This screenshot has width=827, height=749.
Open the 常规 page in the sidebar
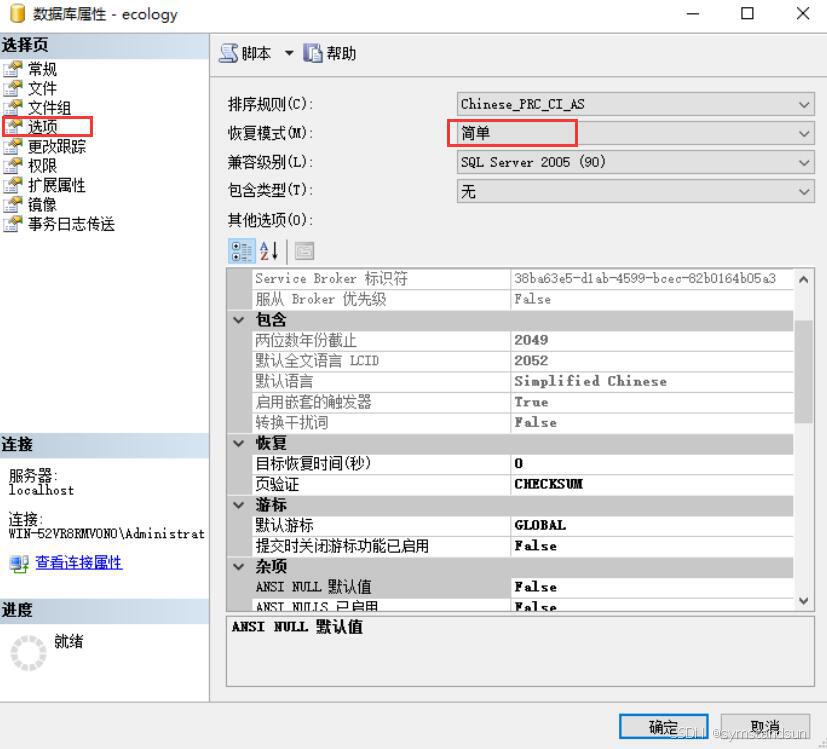[x=42, y=69]
